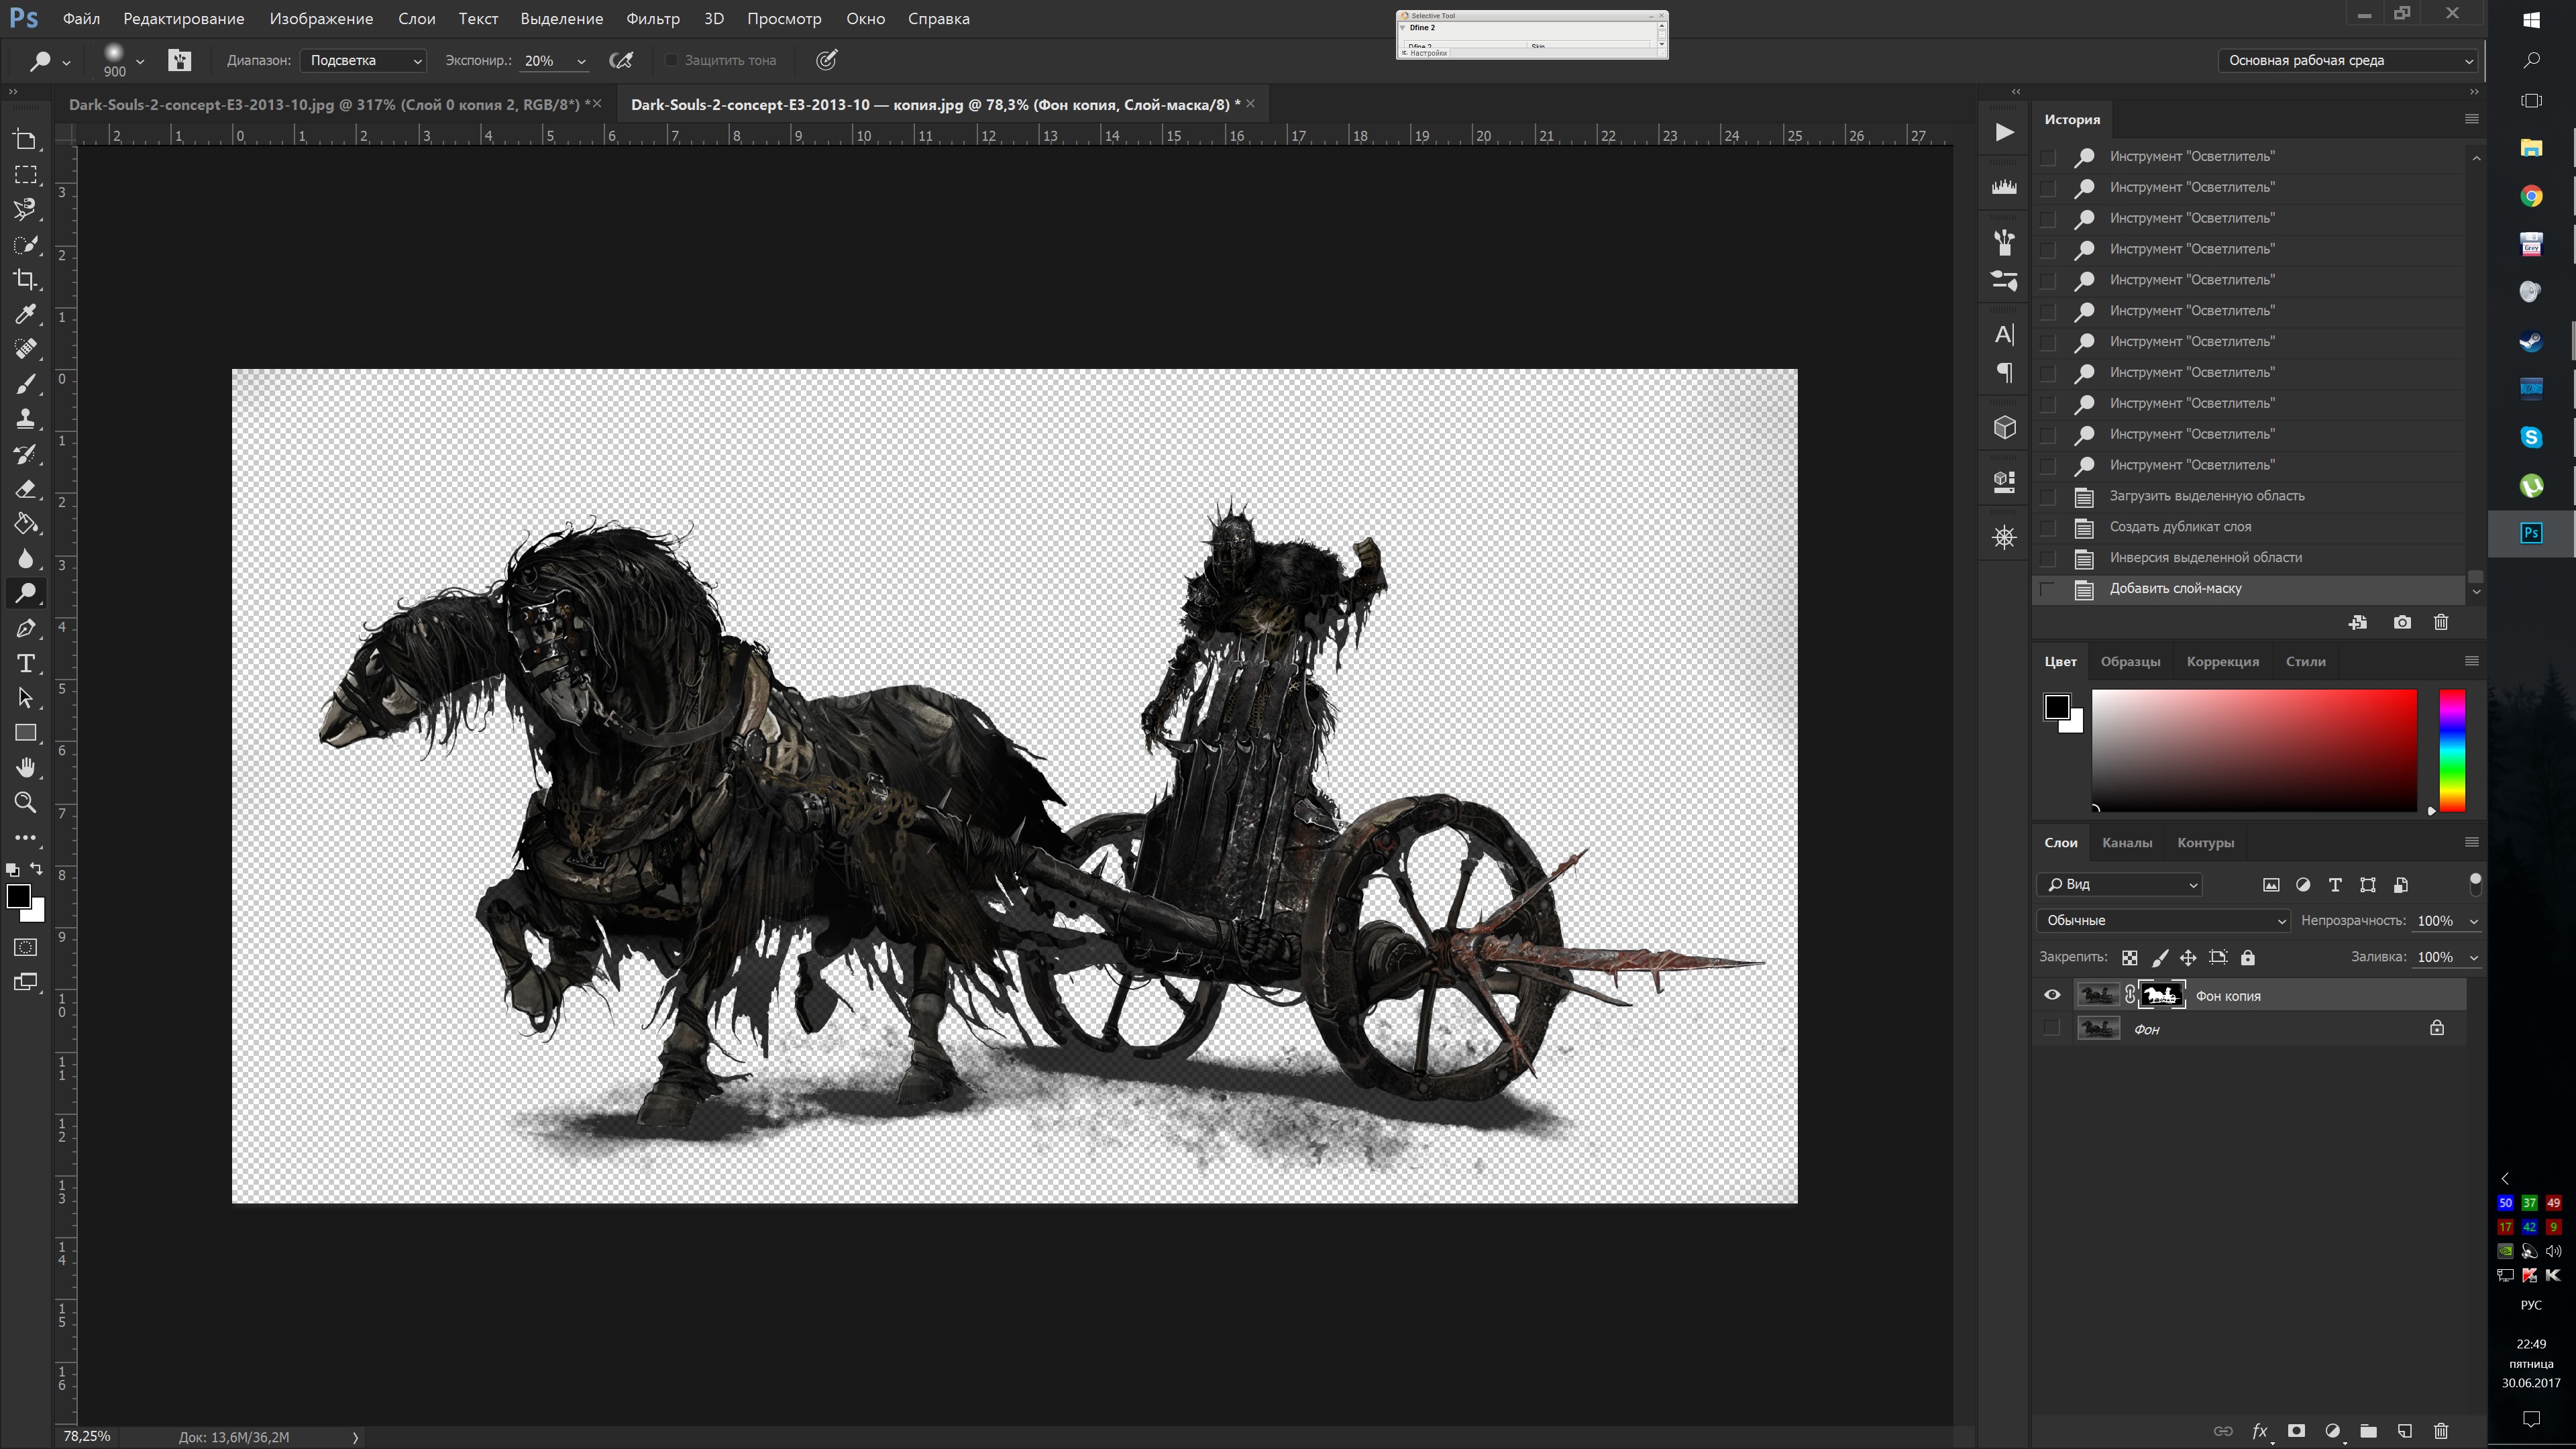Open the layer filter type Вид dropdown
Image resolution: width=2576 pixels, height=1449 pixels.
pos(2119,885)
